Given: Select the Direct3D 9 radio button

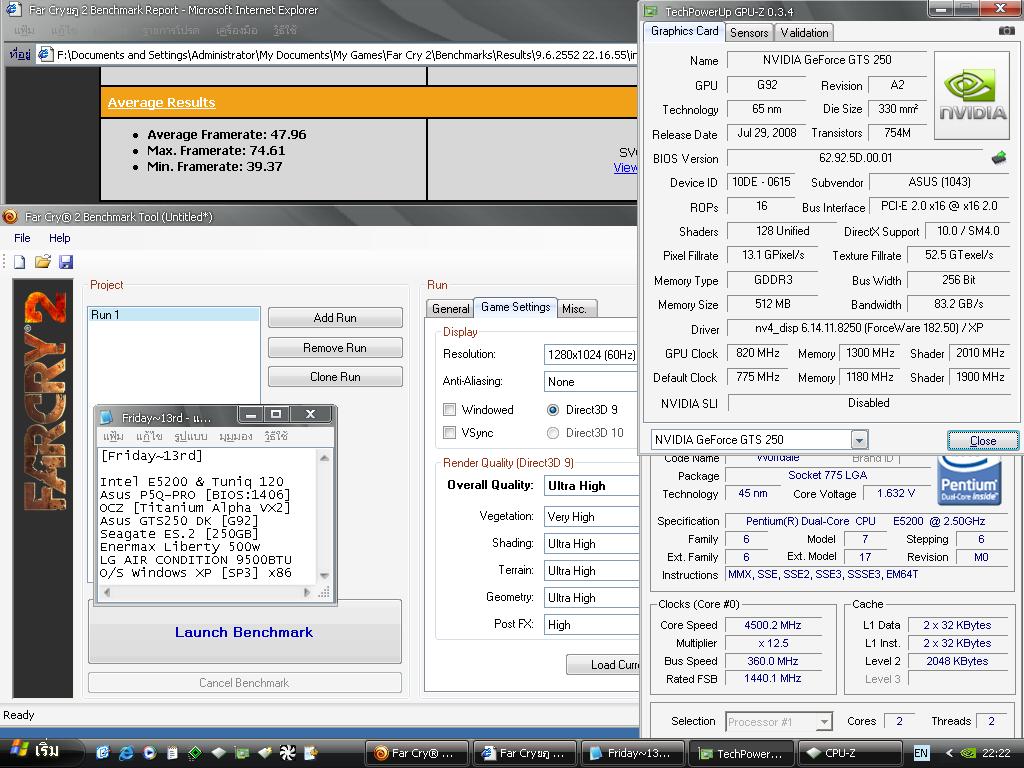Looking at the screenshot, I should [x=553, y=410].
